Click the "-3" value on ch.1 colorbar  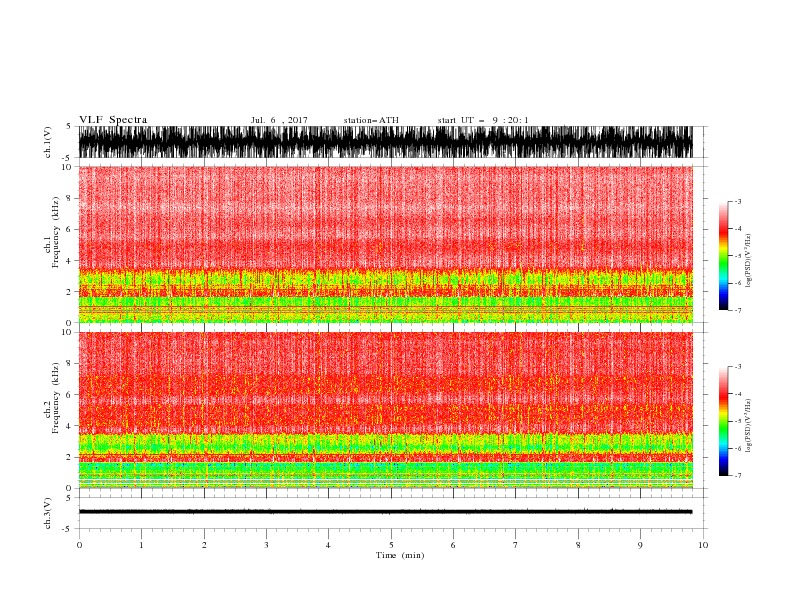click(x=738, y=202)
